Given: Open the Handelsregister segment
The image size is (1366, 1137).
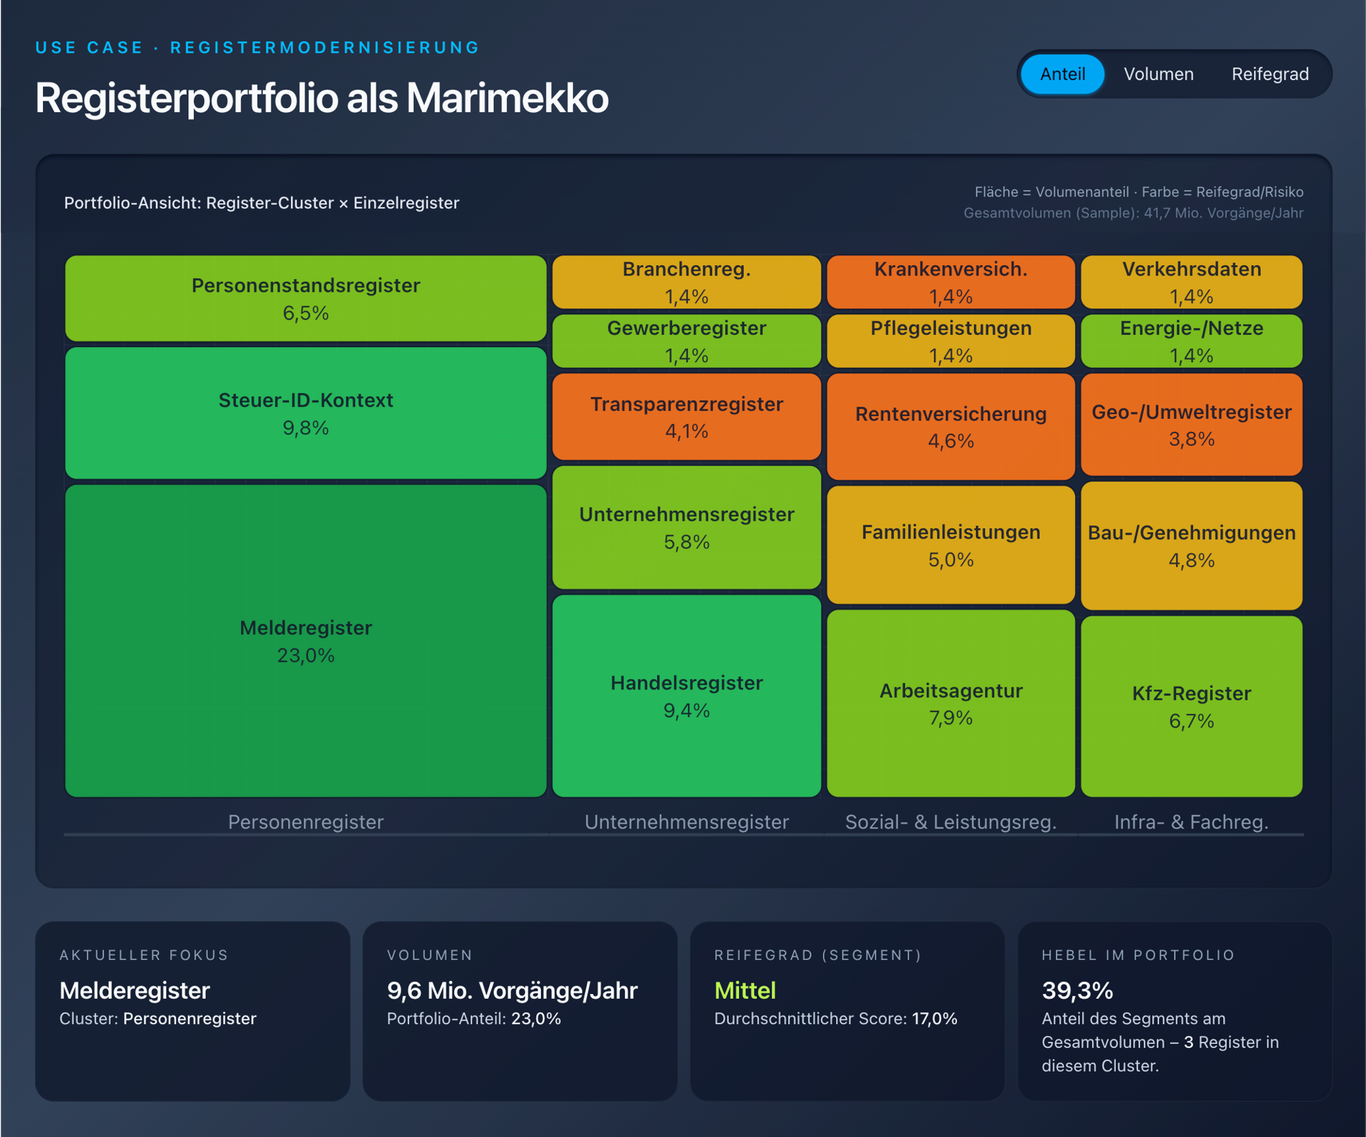Looking at the screenshot, I should point(686,696).
